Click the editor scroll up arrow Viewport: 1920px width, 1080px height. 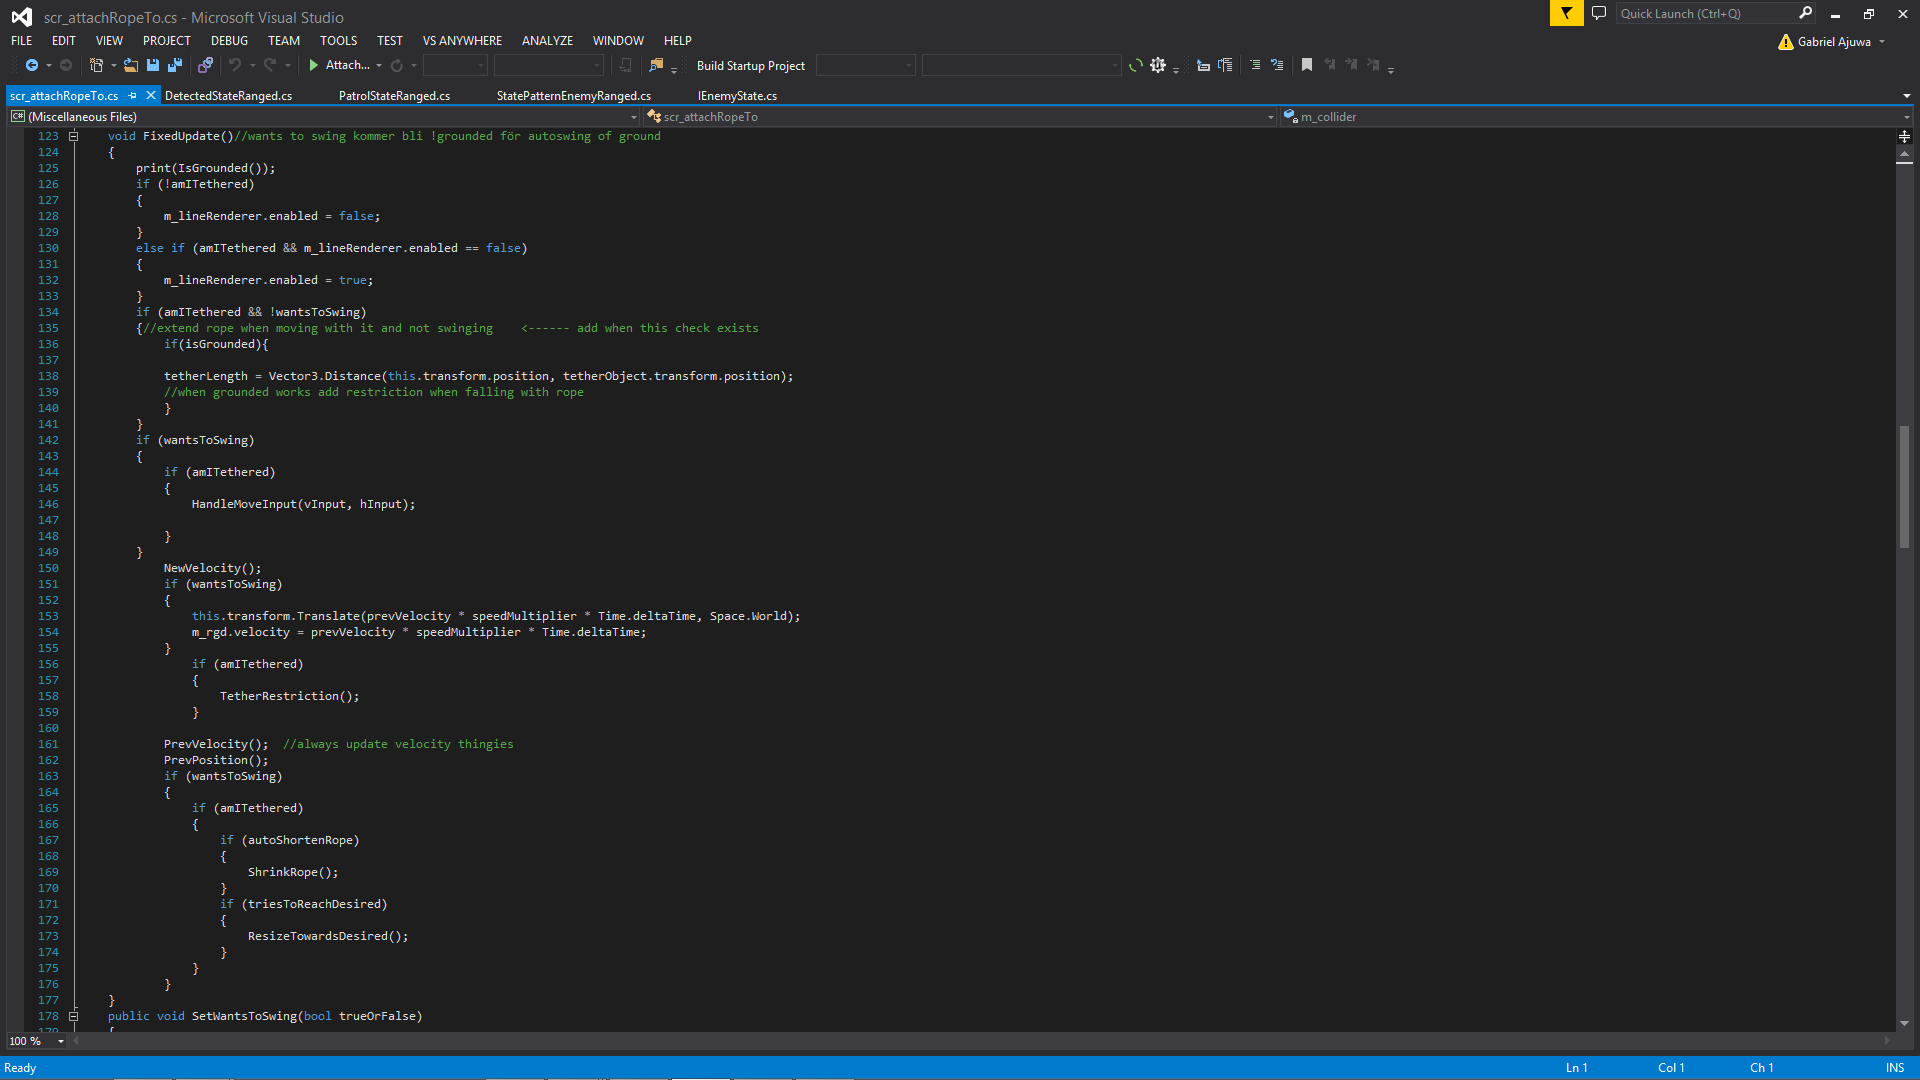pyautogui.click(x=1904, y=155)
